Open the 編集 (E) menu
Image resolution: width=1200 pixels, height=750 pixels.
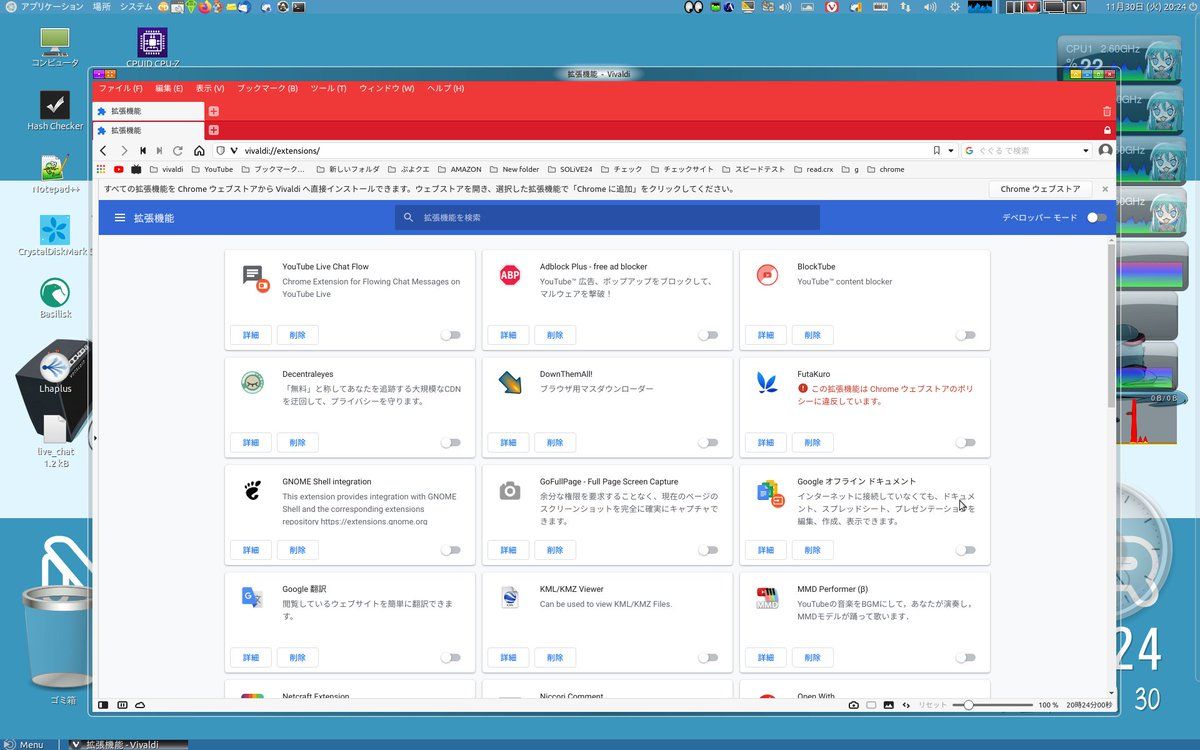click(x=169, y=88)
